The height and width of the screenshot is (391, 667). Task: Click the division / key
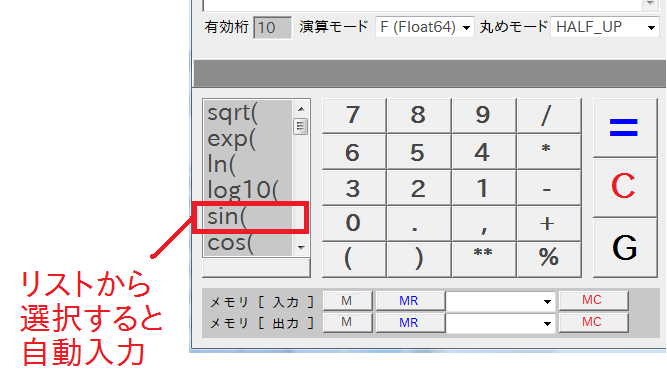click(x=549, y=116)
